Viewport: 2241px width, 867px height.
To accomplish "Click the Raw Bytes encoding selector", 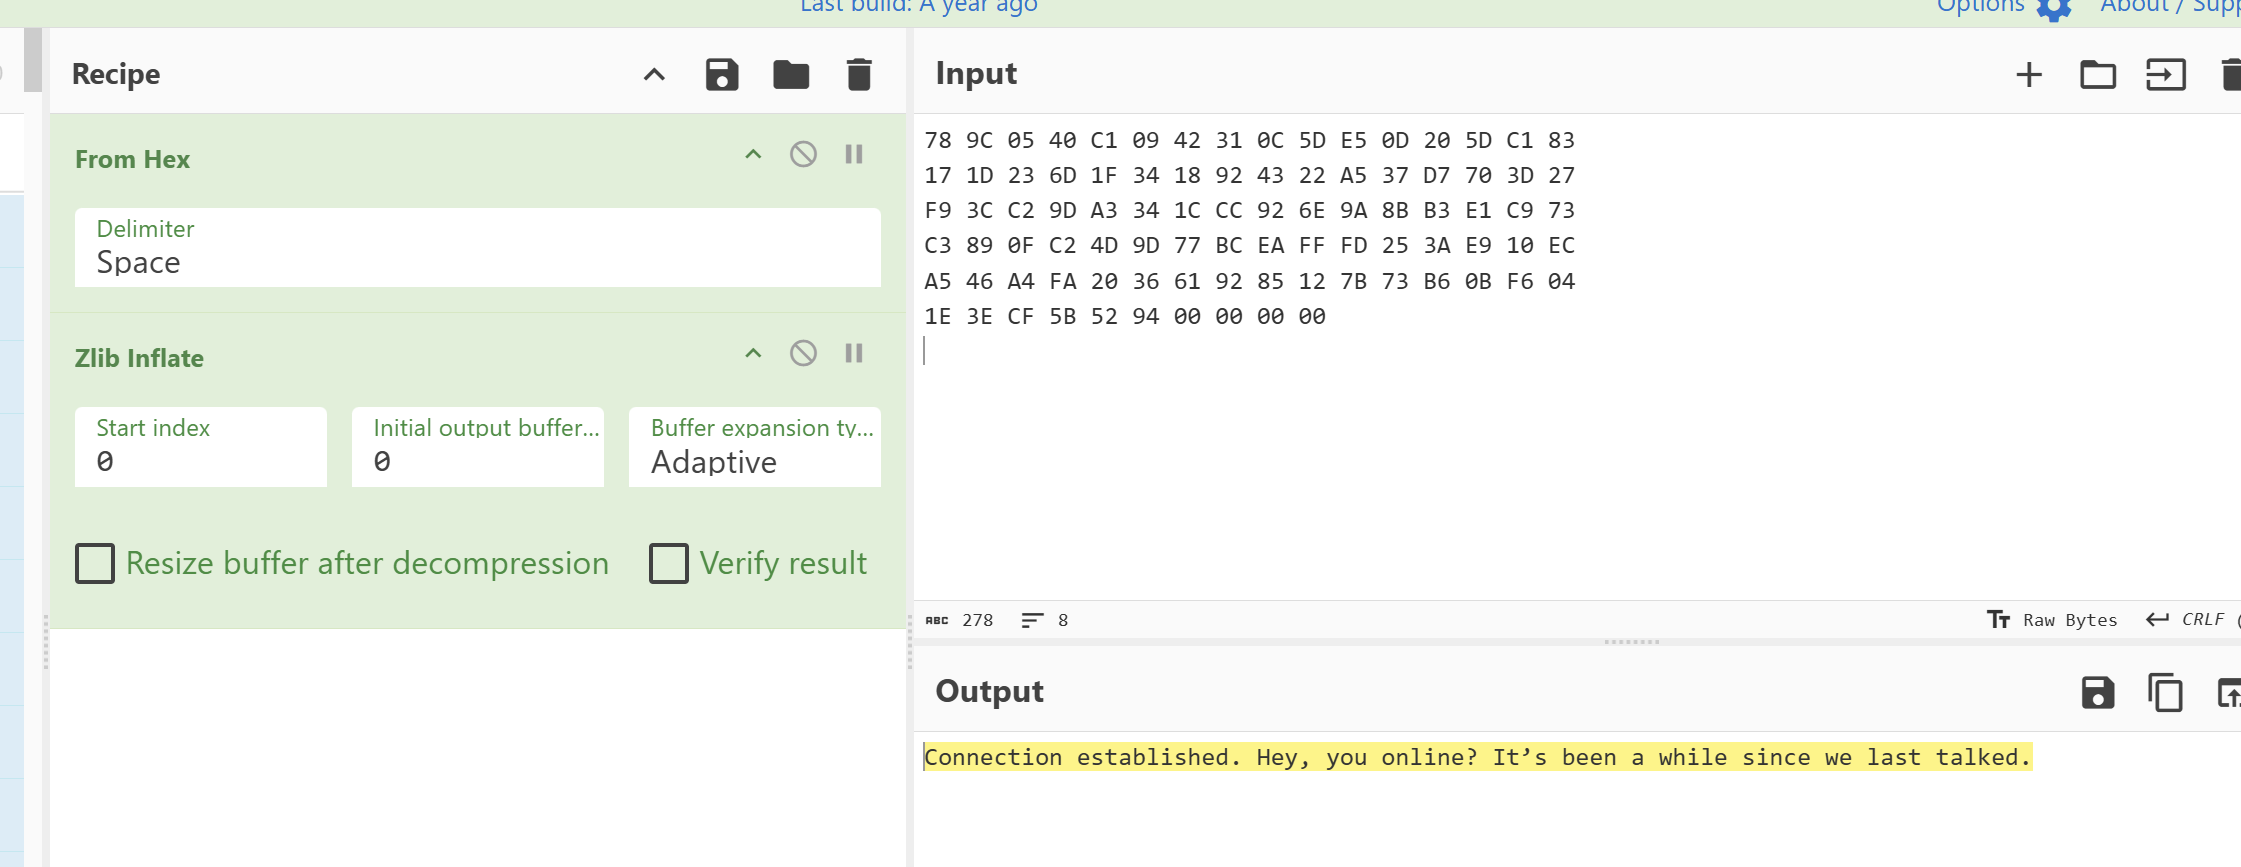I will (x=2052, y=620).
